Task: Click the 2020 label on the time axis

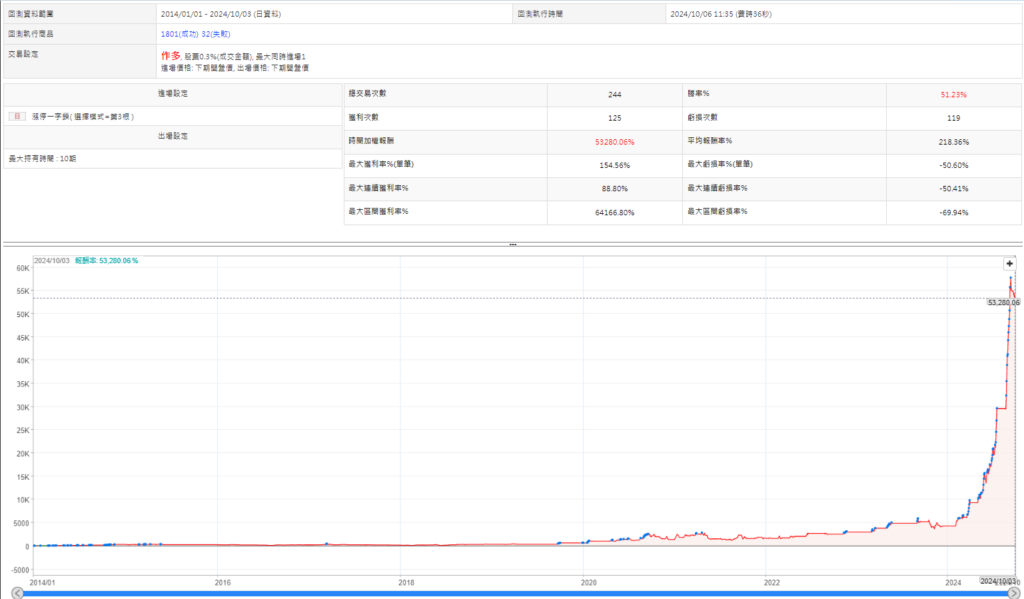Action: tap(589, 581)
